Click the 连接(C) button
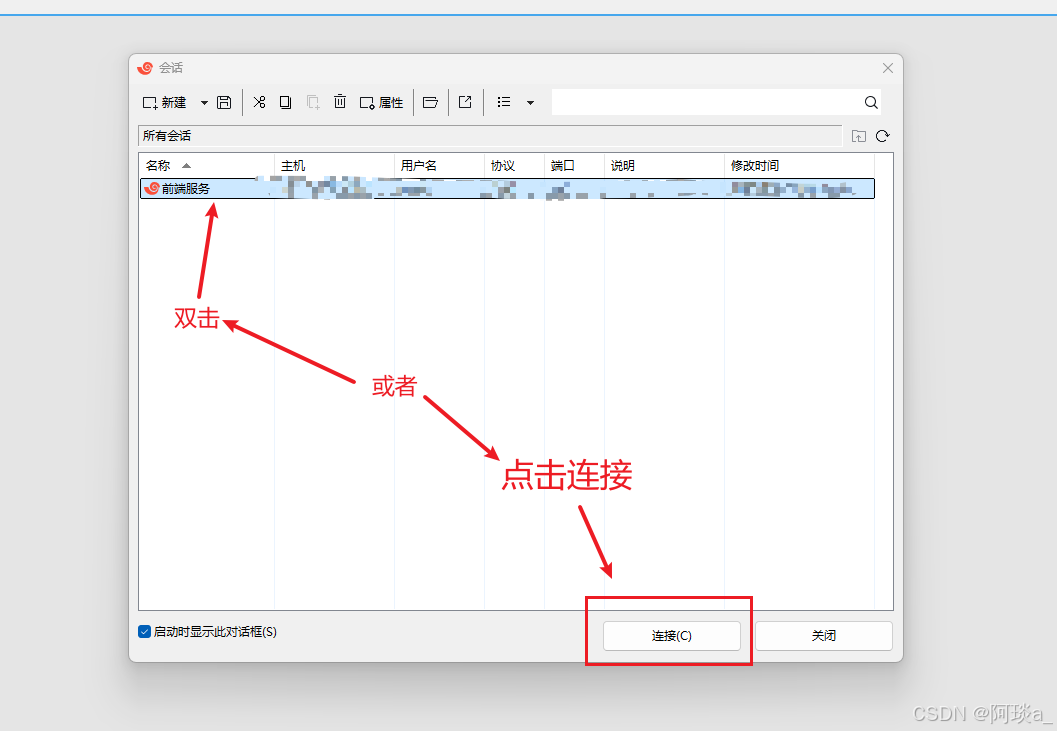This screenshot has height=731, width=1057. [x=669, y=635]
